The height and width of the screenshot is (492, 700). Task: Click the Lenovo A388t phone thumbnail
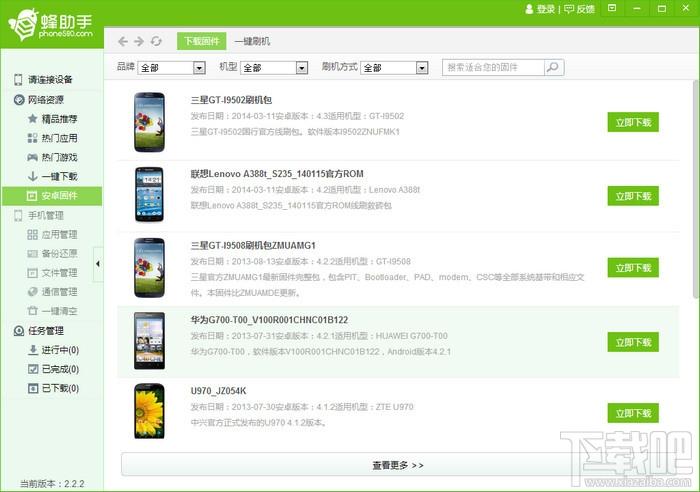(150, 195)
